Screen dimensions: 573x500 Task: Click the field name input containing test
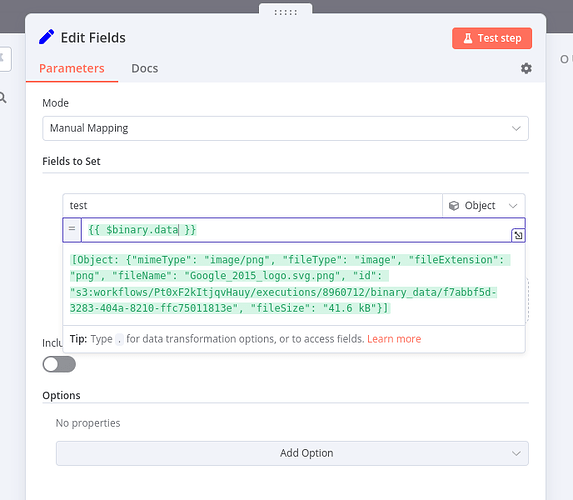(x=253, y=205)
